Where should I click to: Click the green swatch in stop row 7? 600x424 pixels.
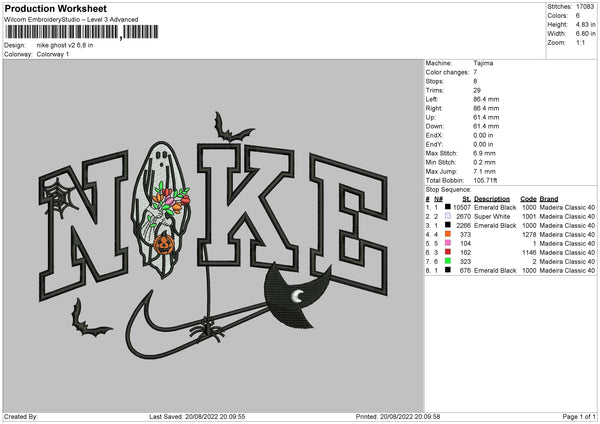point(448,261)
